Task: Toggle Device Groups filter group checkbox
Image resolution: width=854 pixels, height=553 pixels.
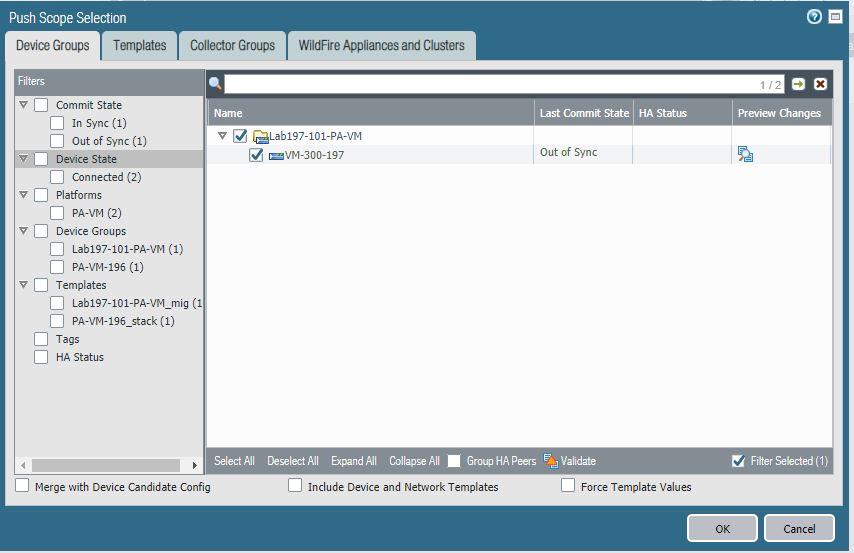Action: coord(41,230)
